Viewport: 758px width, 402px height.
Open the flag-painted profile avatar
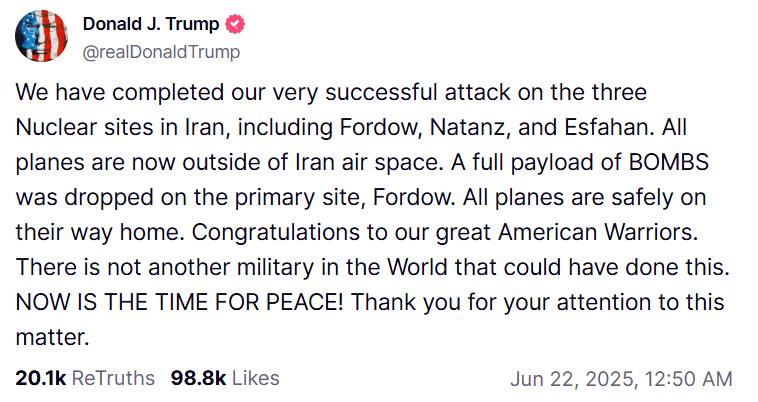click(42, 36)
